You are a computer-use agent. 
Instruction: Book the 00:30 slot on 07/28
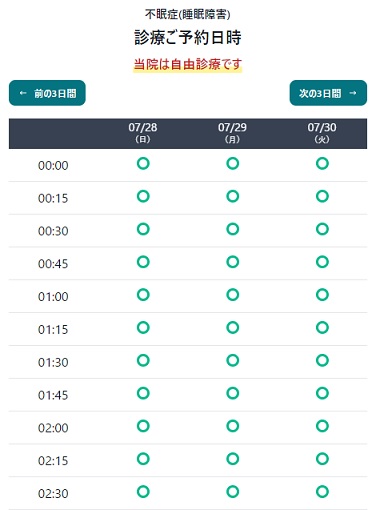[143, 229]
